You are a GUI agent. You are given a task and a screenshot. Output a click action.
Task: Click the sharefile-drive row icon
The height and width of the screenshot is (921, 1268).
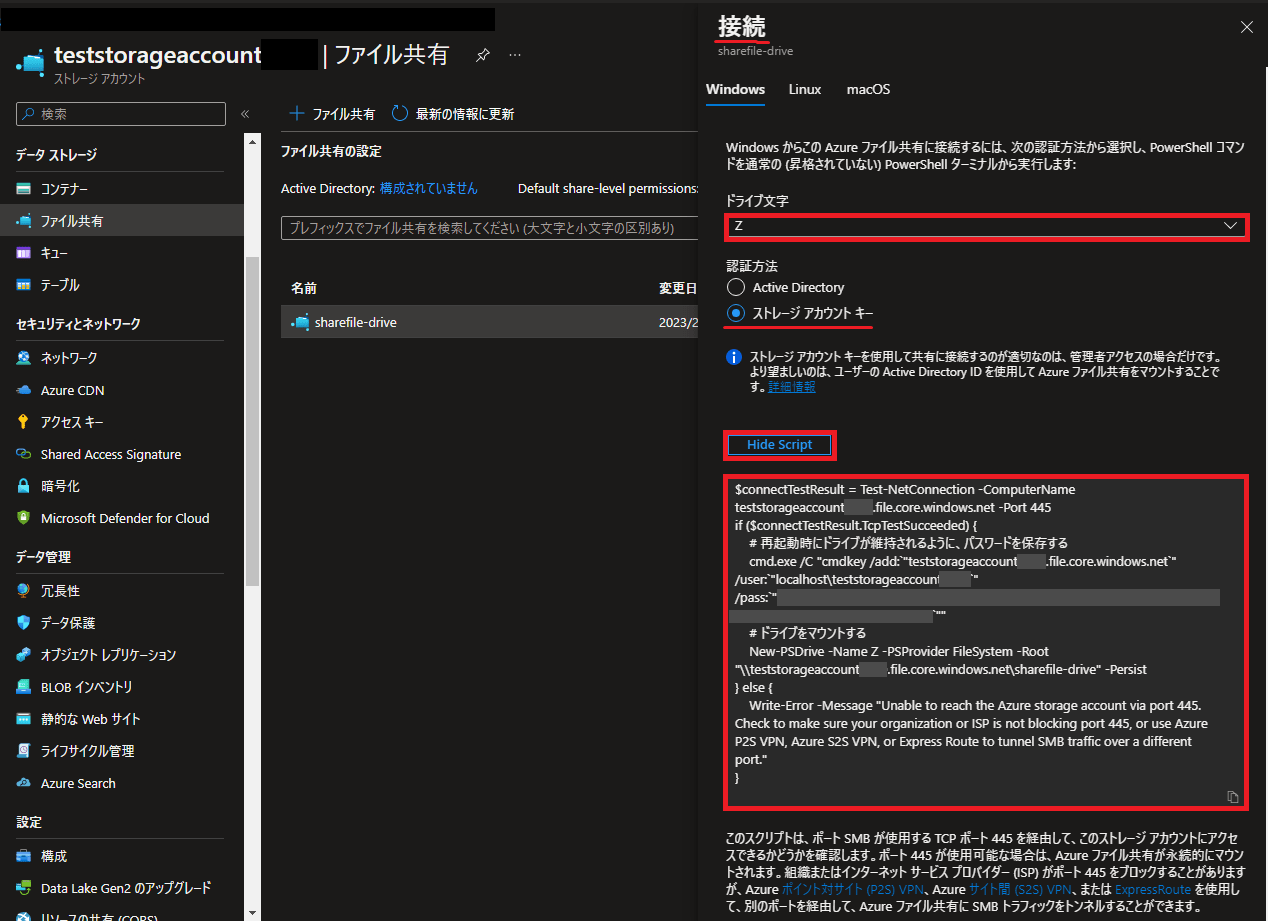click(x=300, y=322)
